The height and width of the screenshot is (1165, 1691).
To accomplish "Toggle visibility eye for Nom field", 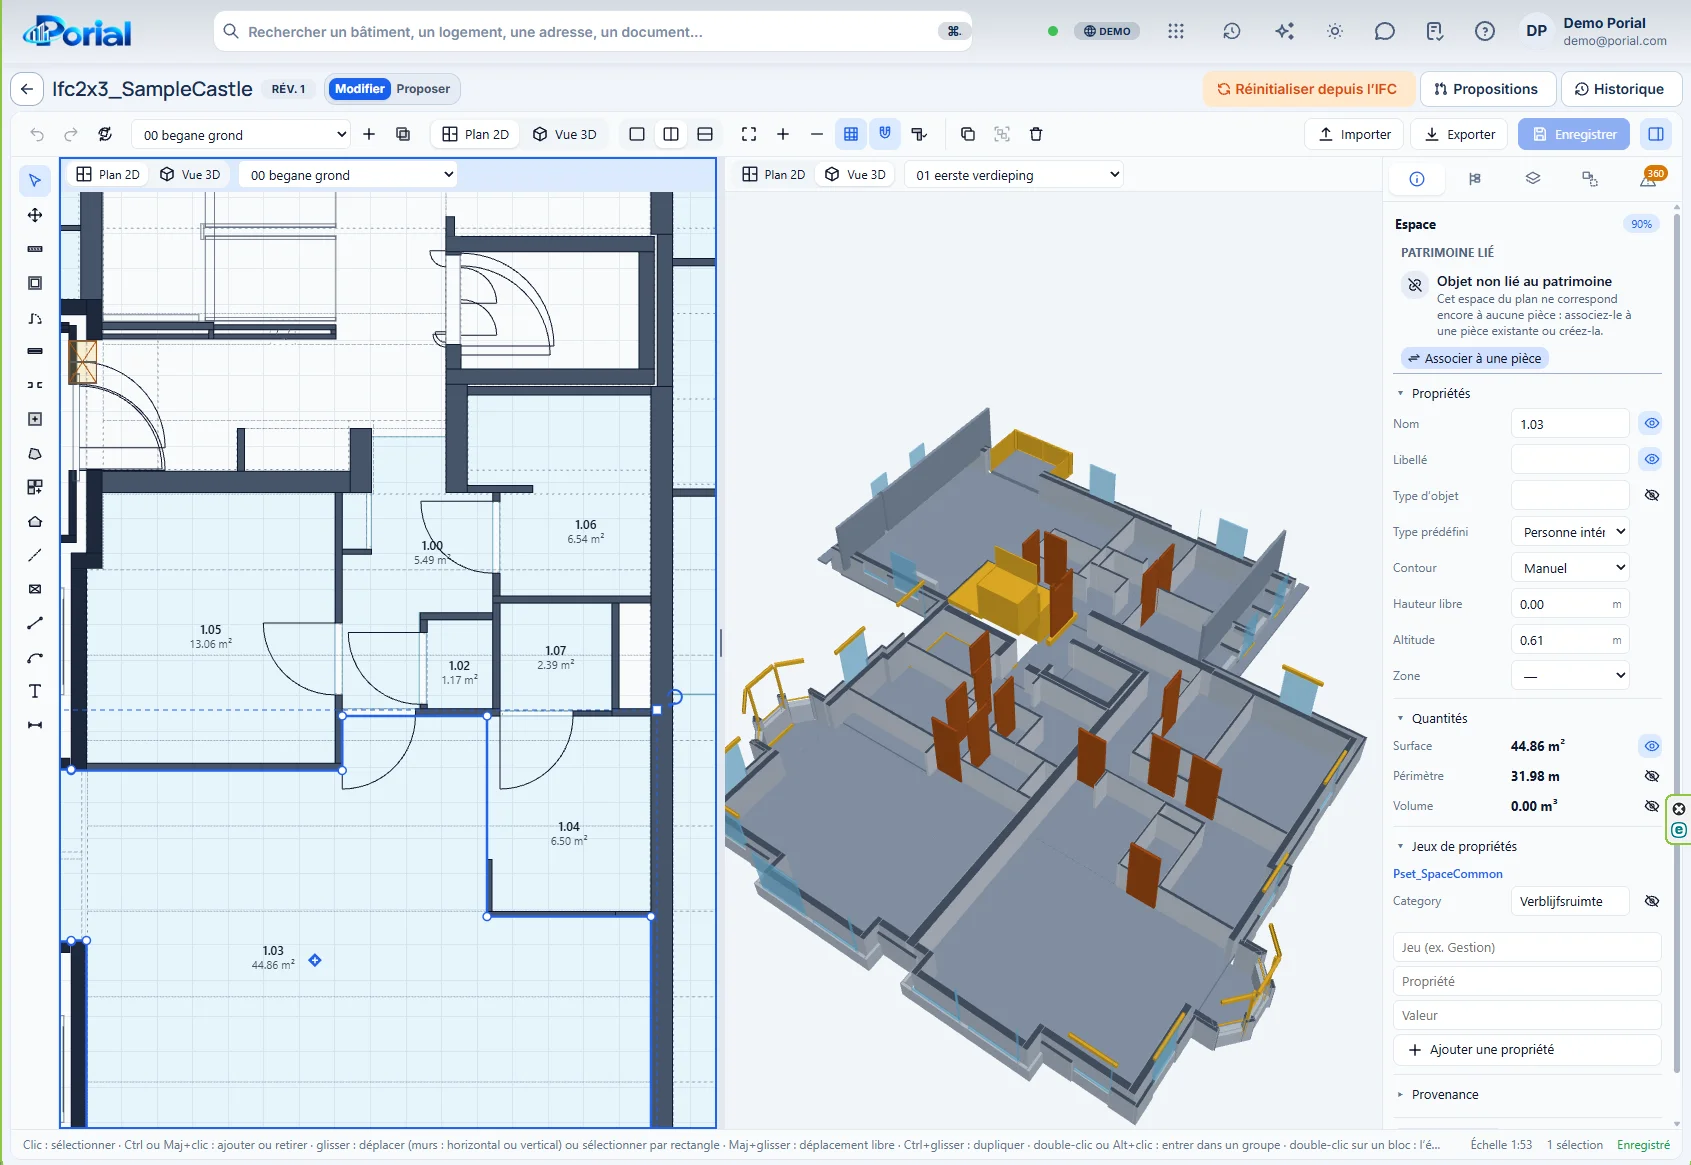I will point(1652,424).
